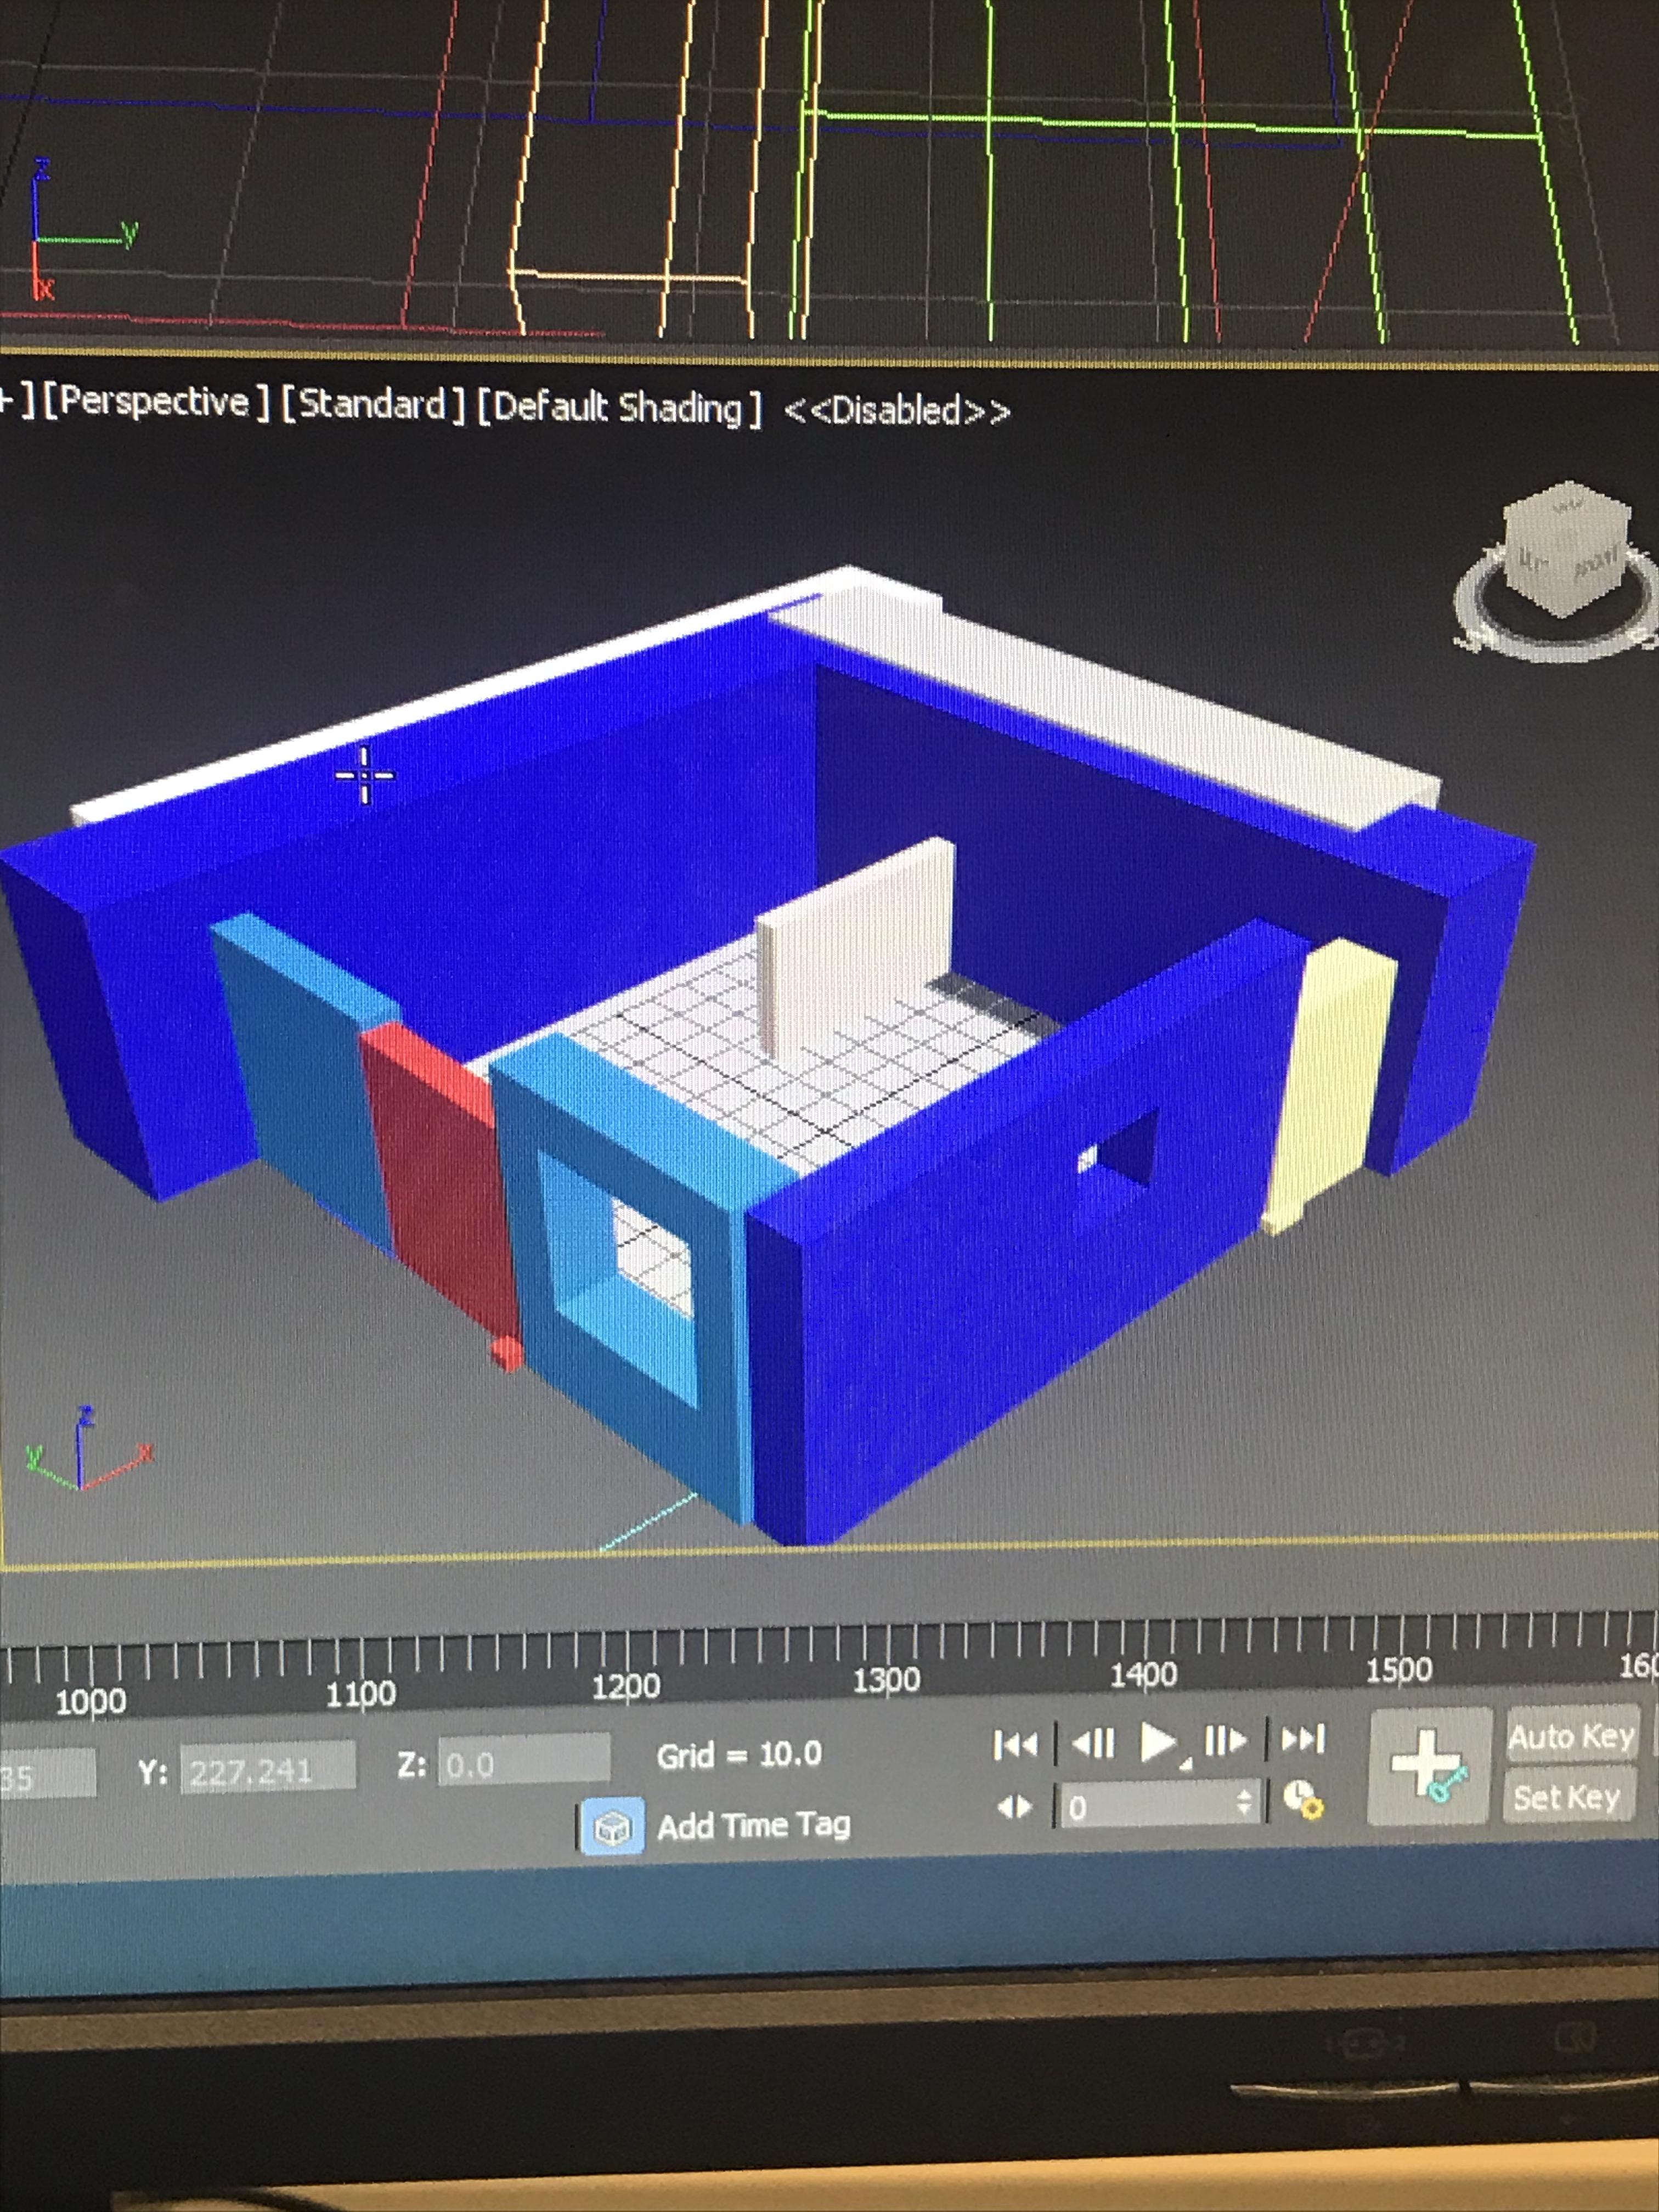Open the [Standard] viewport menu

pyautogui.click(x=372, y=404)
